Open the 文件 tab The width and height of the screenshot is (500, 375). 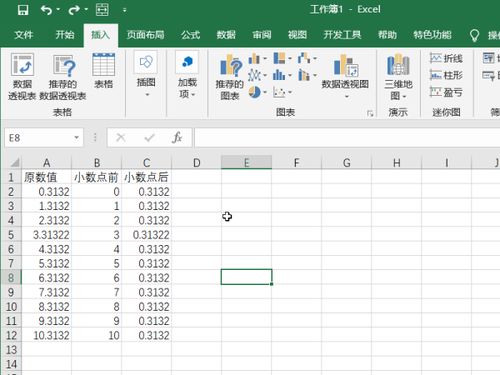(24, 35)
